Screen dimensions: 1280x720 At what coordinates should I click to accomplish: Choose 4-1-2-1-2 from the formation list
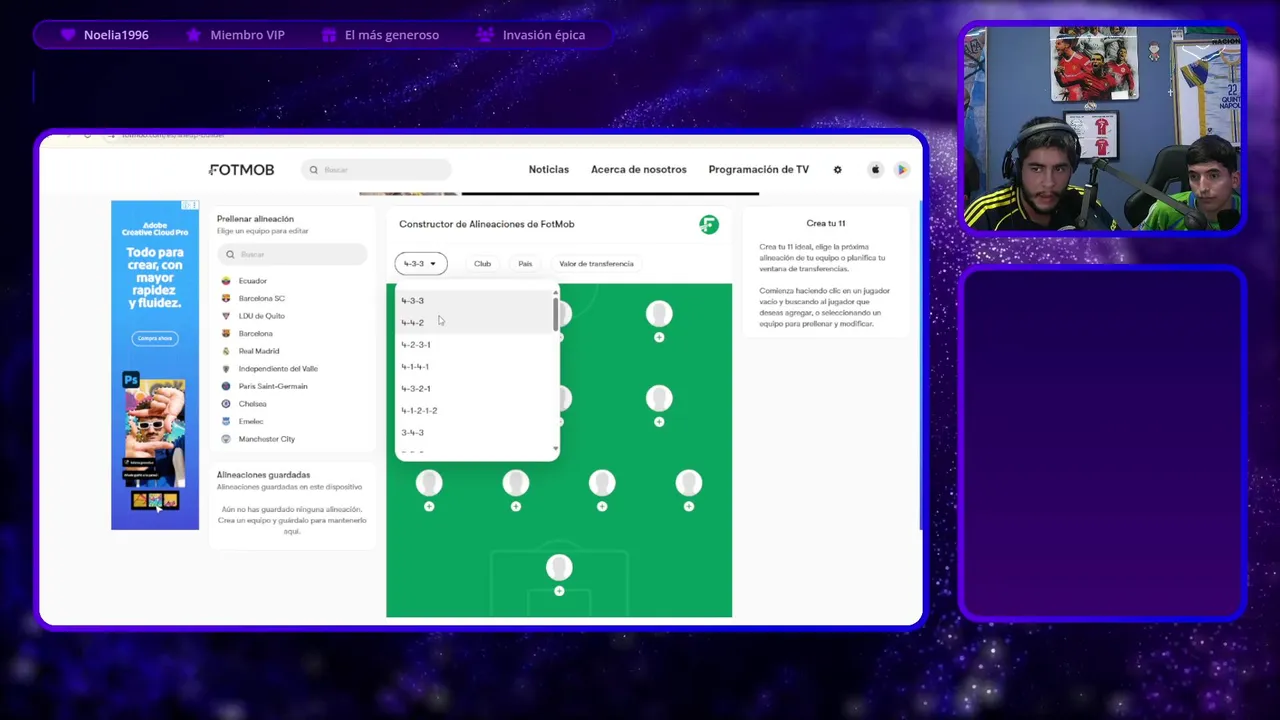475,411
